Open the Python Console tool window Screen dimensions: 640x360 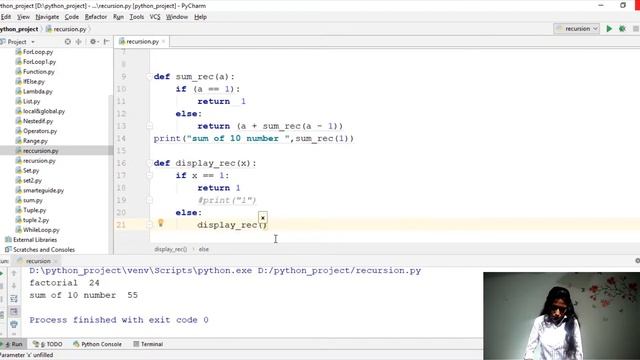(x=98, y=344)
